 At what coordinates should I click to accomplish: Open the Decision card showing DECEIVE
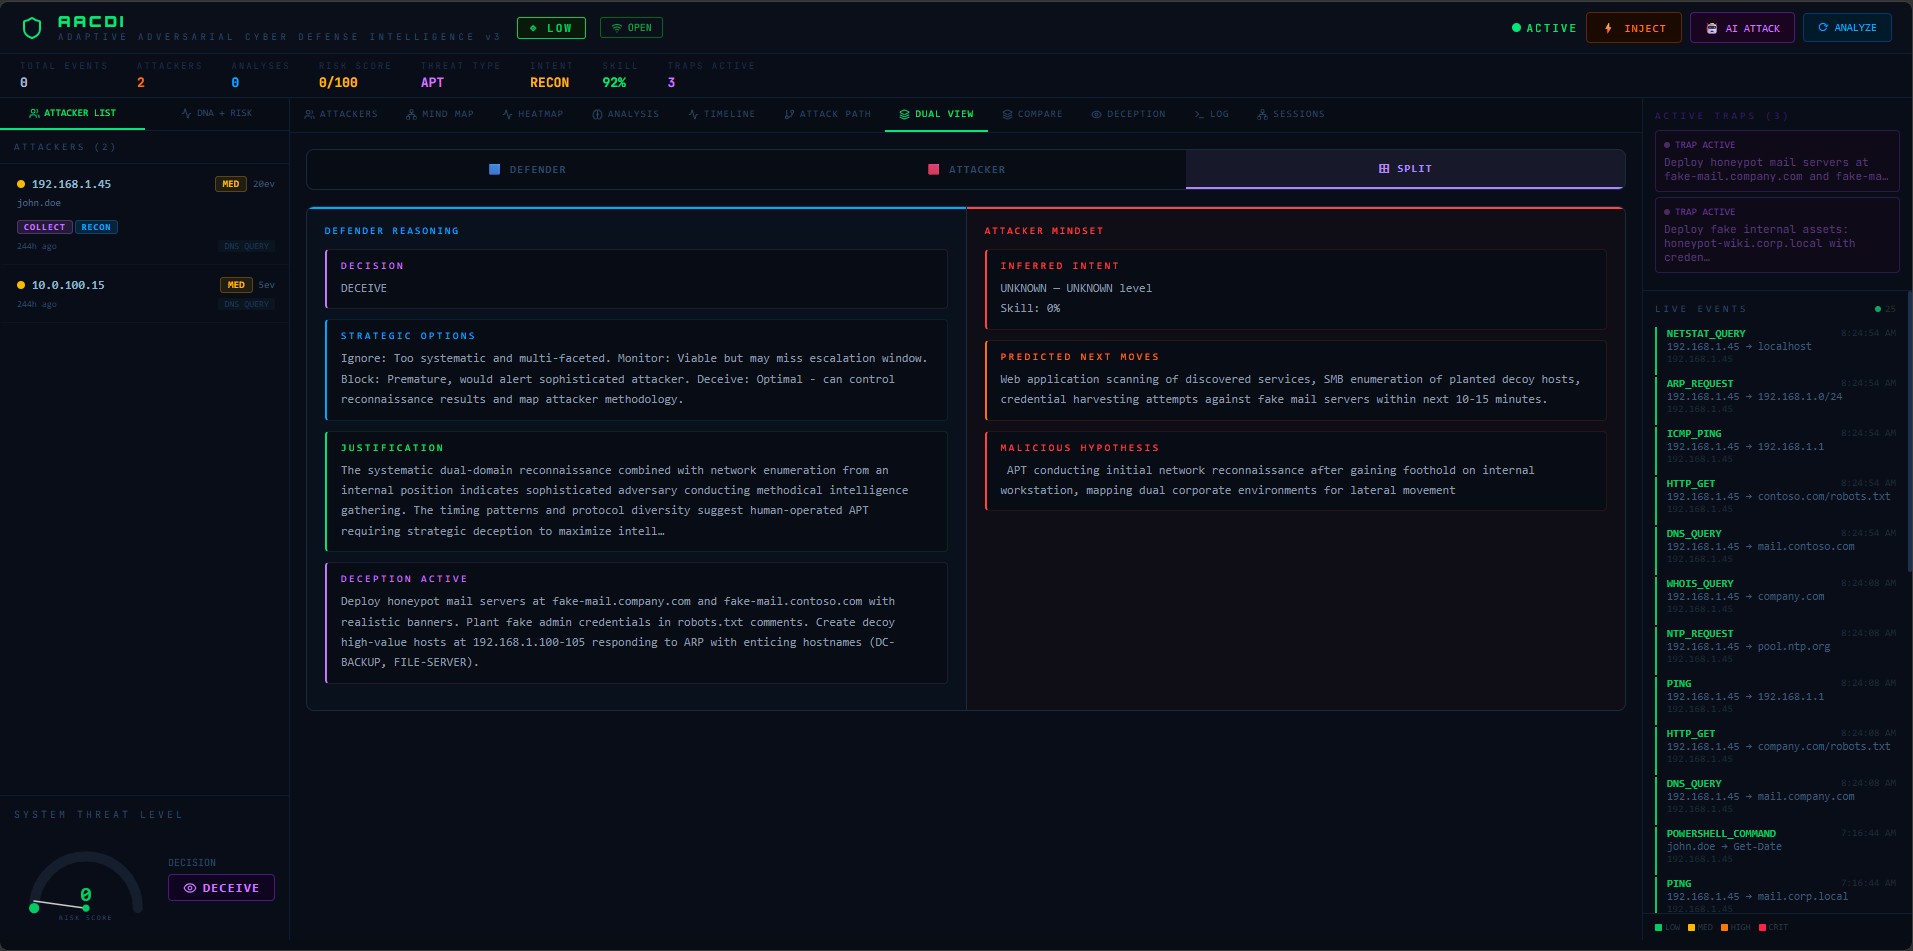pos(636,279)
